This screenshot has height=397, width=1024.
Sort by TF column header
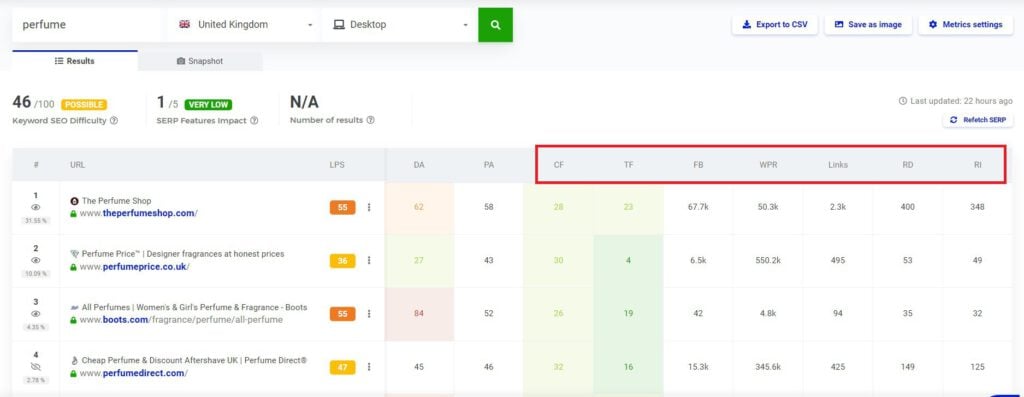tap(628, 165)
